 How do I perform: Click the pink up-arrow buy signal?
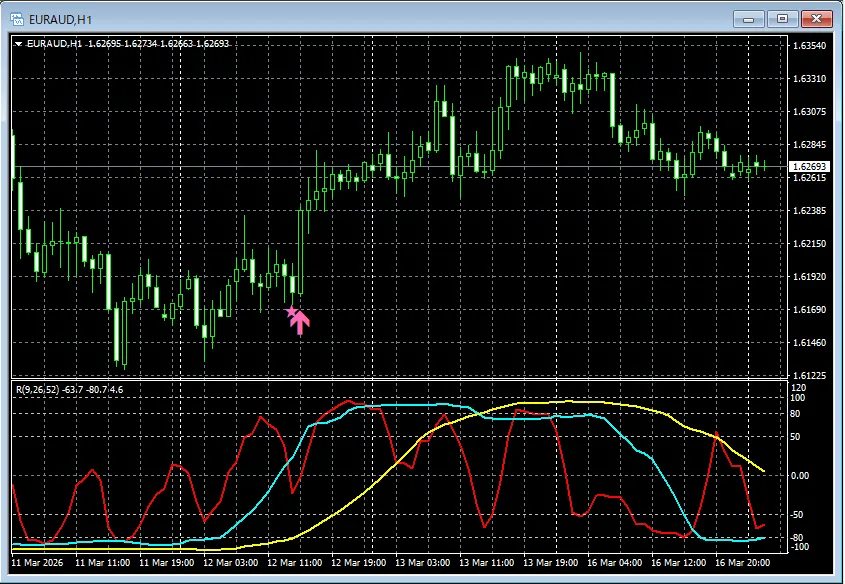click(301, 323)
